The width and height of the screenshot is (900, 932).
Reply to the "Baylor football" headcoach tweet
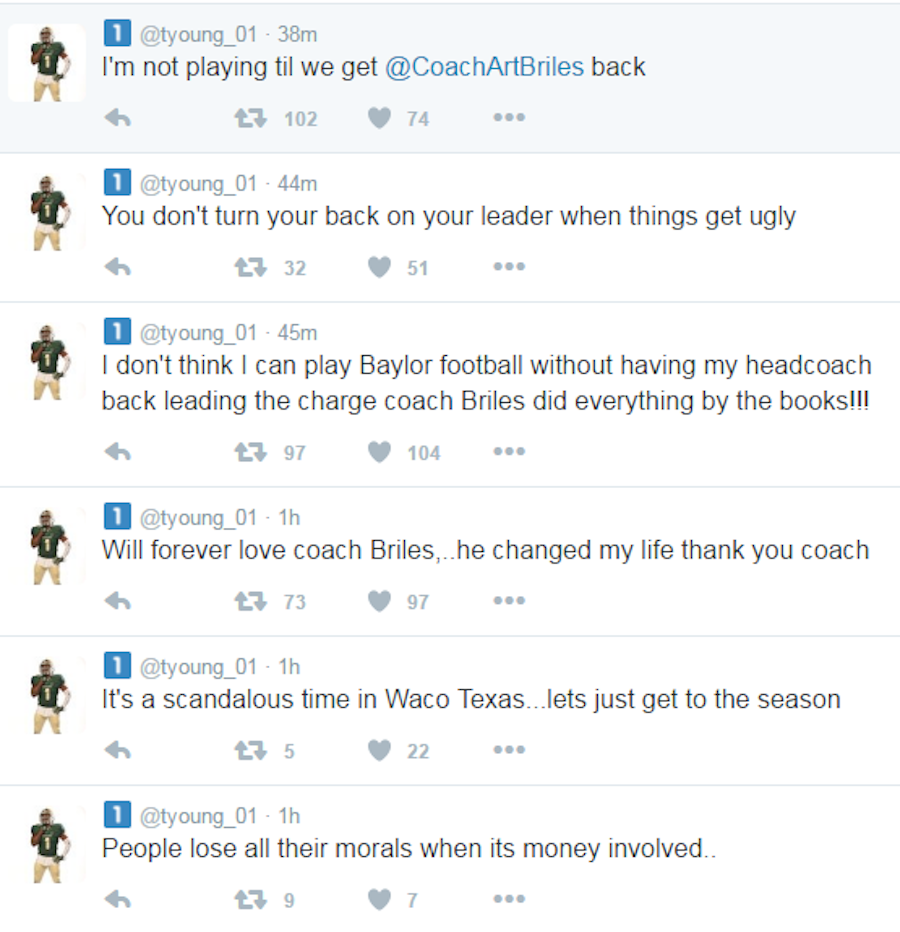118,452
